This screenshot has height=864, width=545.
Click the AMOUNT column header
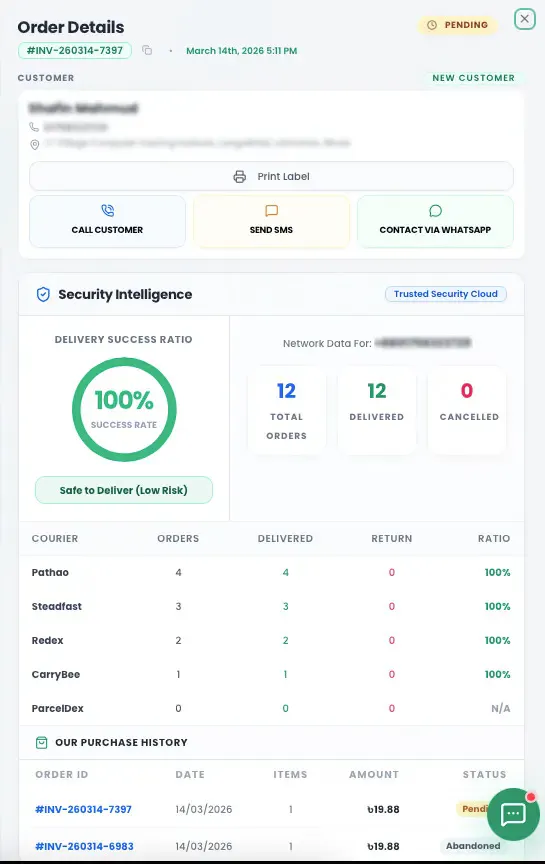point(374,774)
